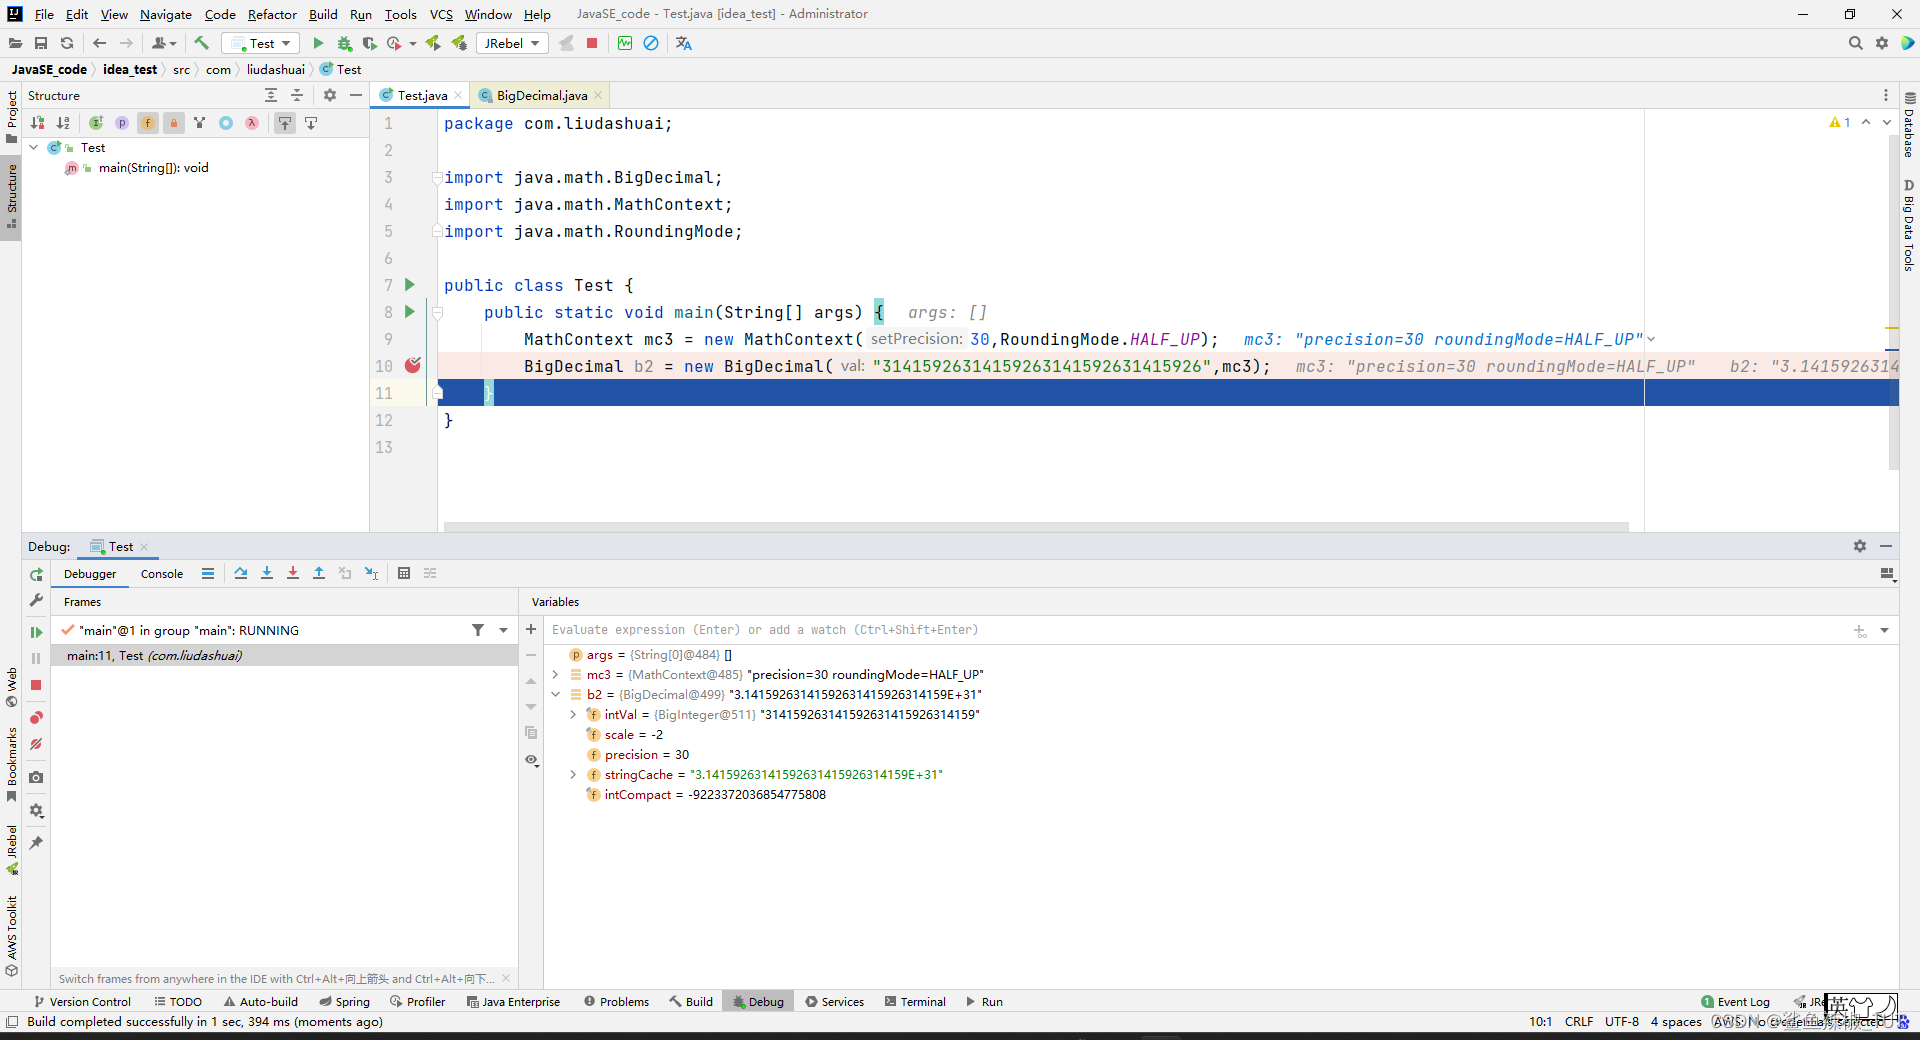Navigate back with the left arrow icon
The height and width of the screenshot is (1040, 1920).
99,43
